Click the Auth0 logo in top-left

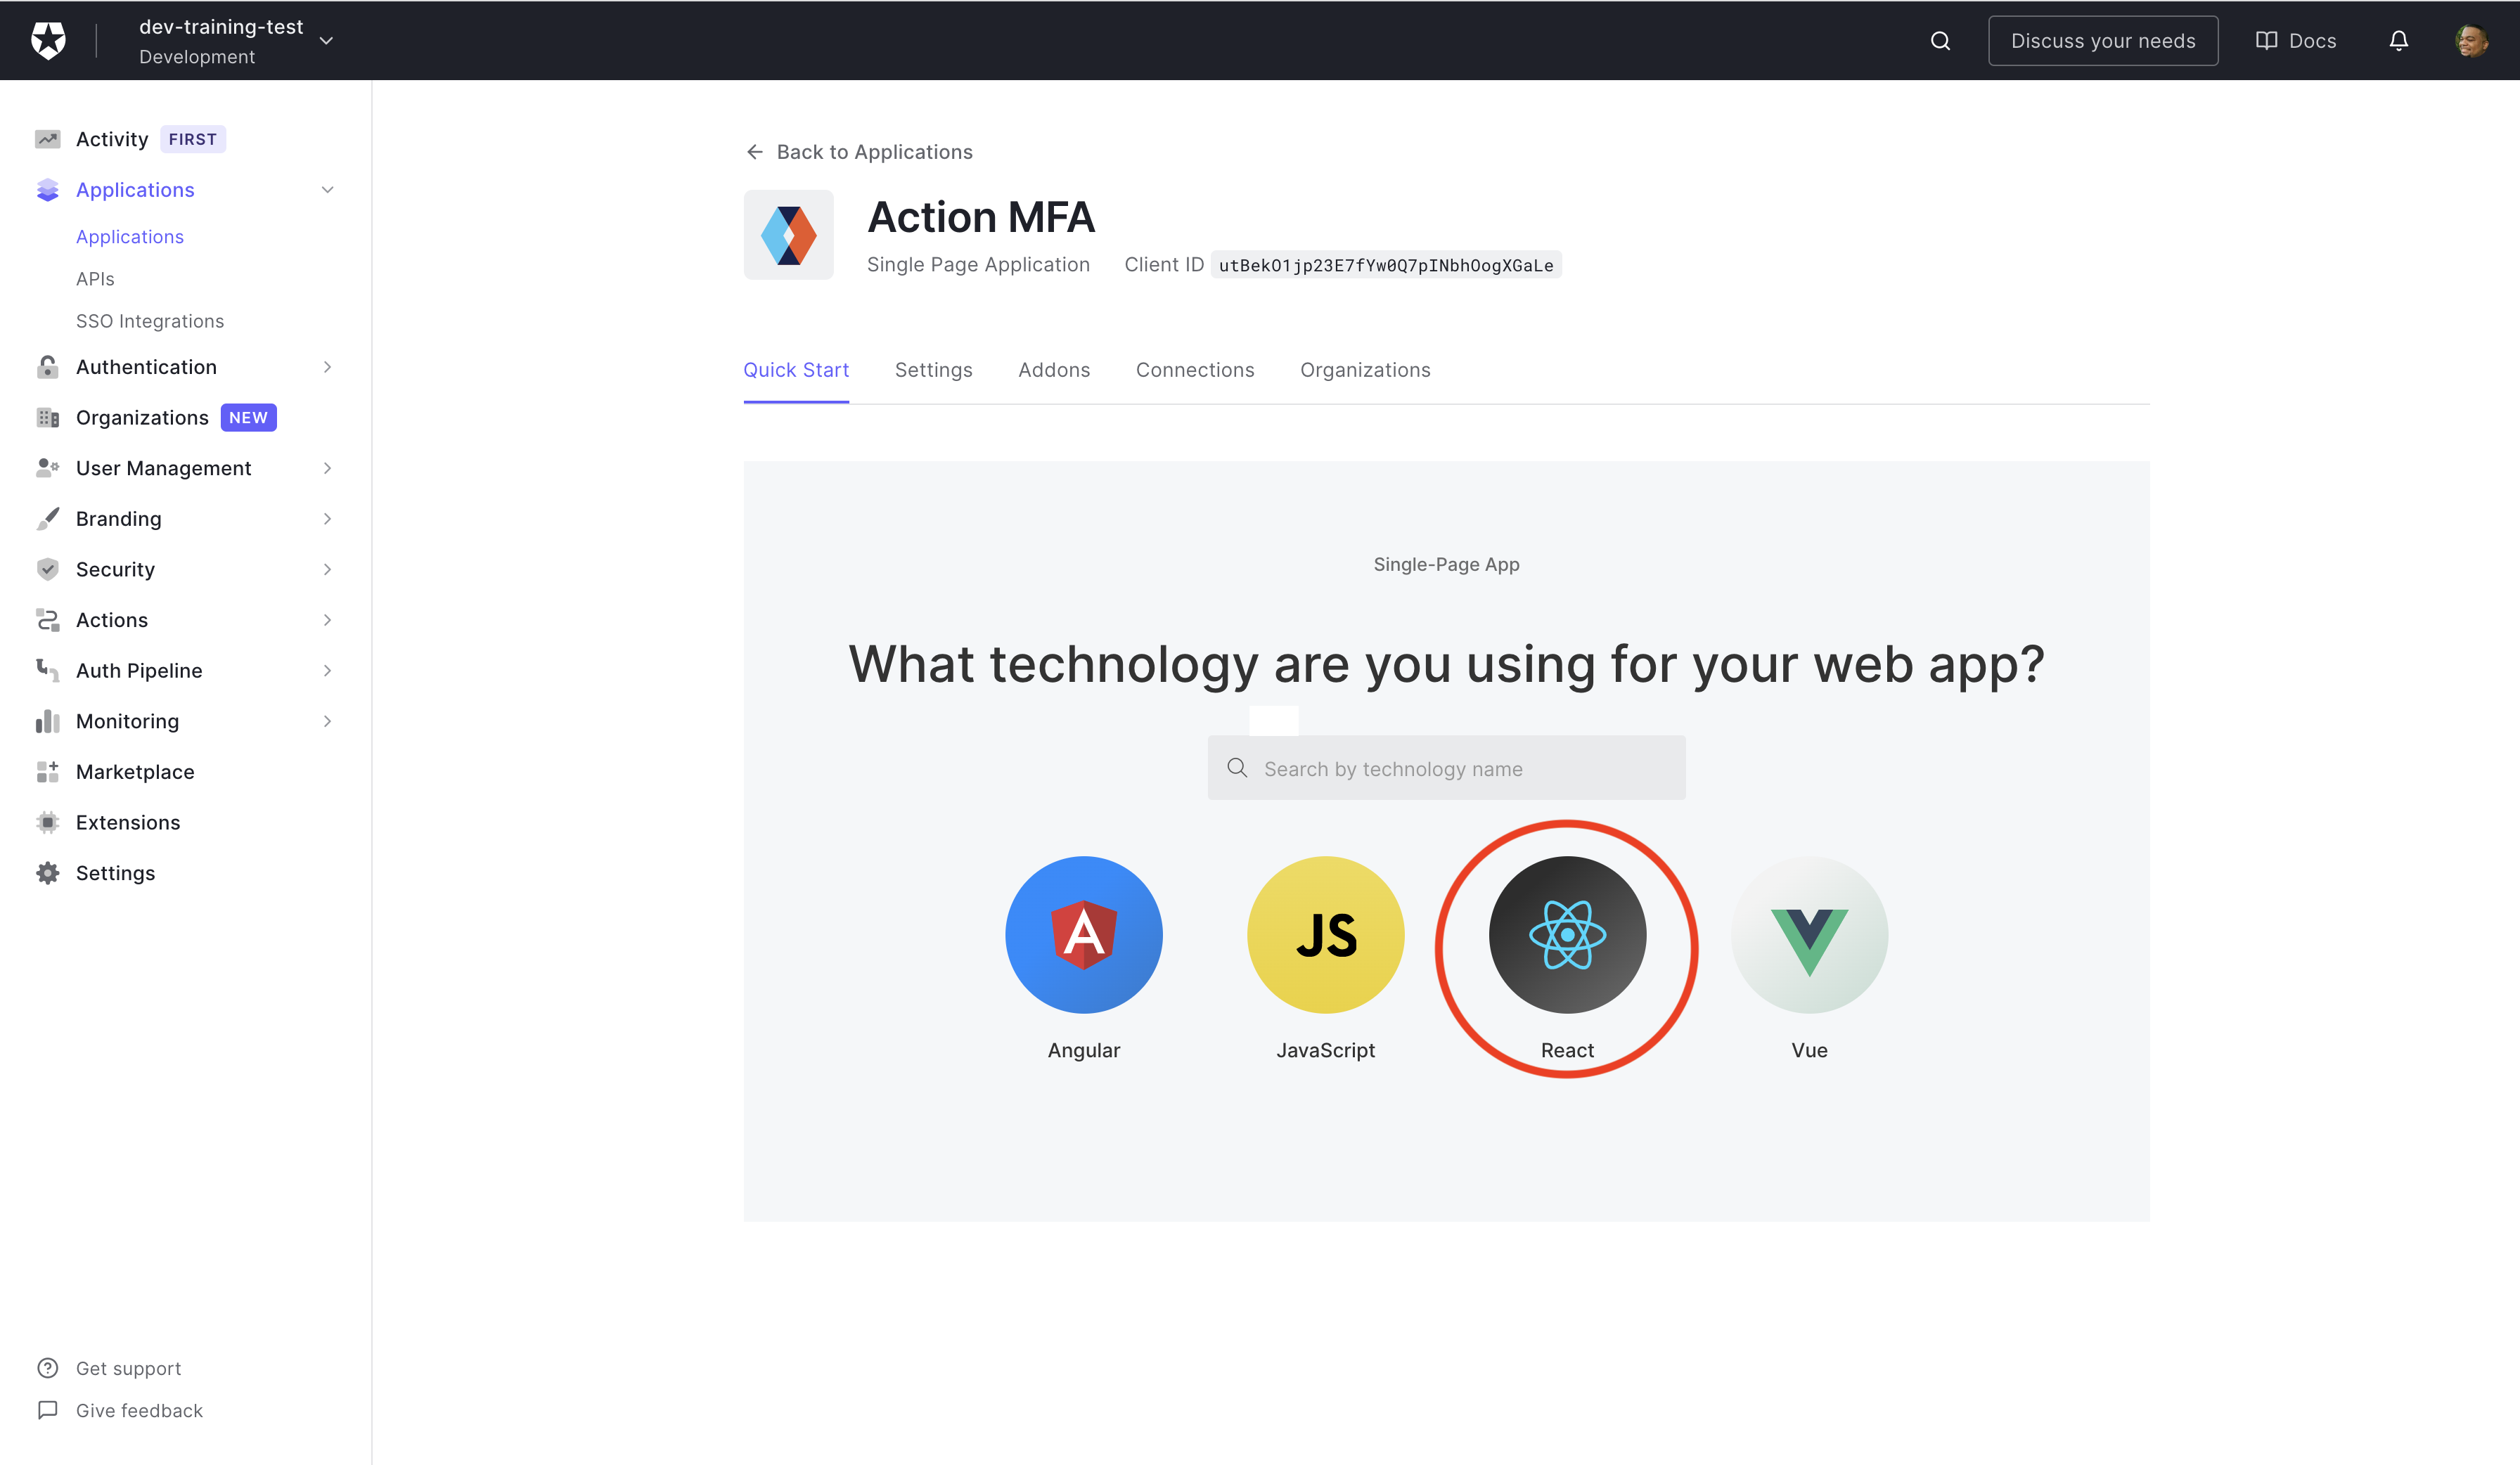[49, 40]
